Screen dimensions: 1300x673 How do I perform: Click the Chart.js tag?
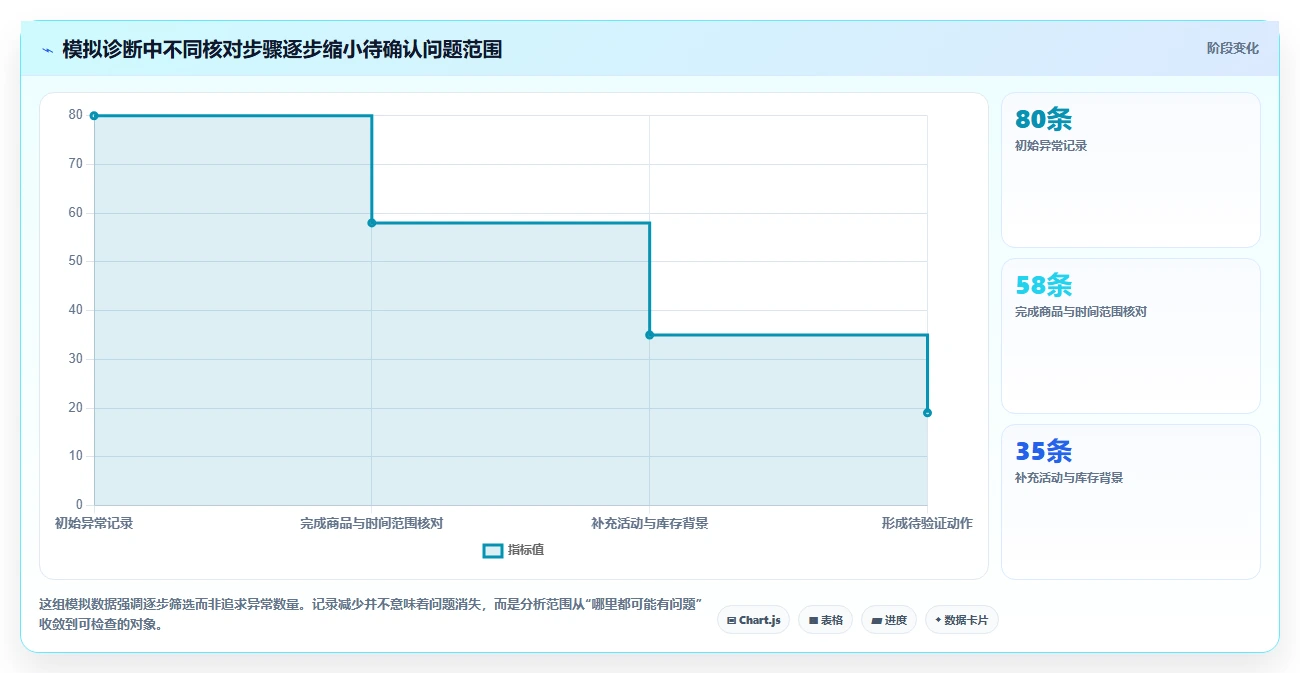(x=753, y=620)
